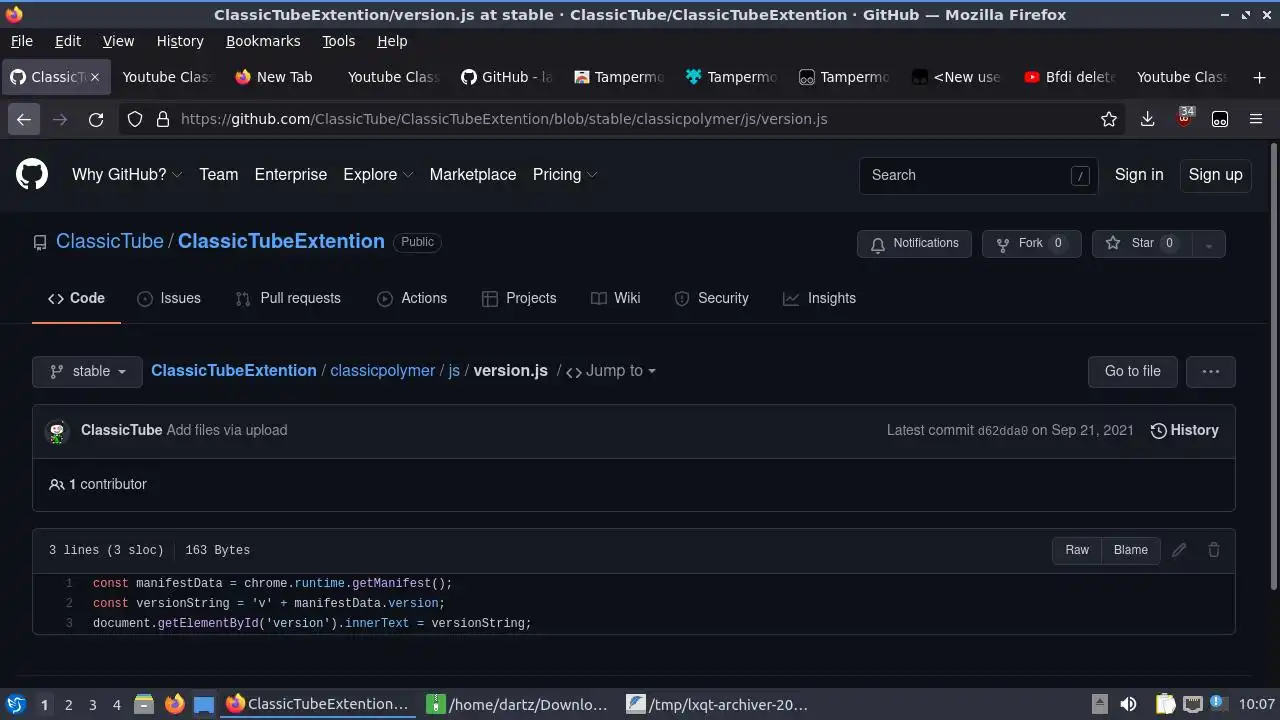Star the ClassicTubeExtention repository
The image size is (1280, 720).
(x=1141, y=244)
